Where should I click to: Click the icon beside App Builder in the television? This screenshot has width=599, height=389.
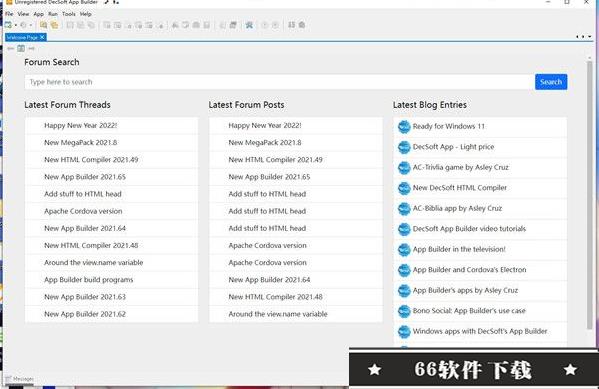coord(404,250)
